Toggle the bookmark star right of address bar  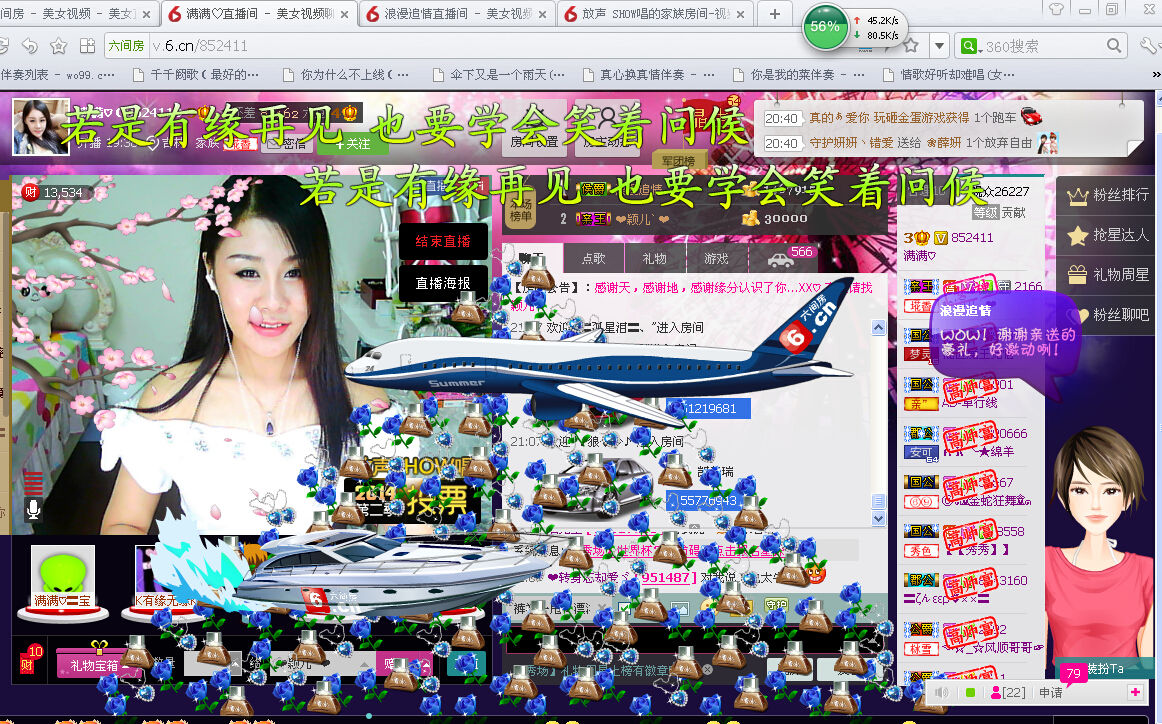[x=912, y=46]
